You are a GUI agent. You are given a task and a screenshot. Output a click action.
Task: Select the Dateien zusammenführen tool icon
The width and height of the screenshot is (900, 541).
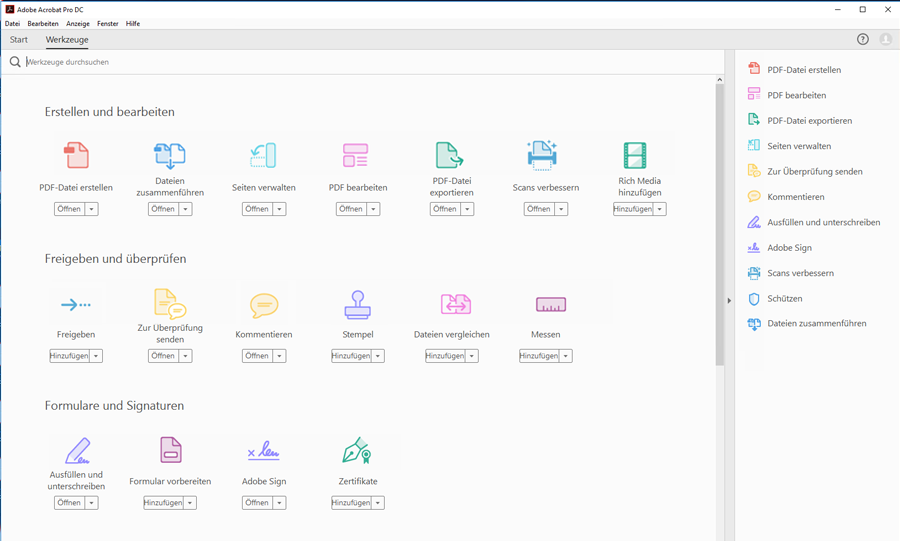point(170,155)
